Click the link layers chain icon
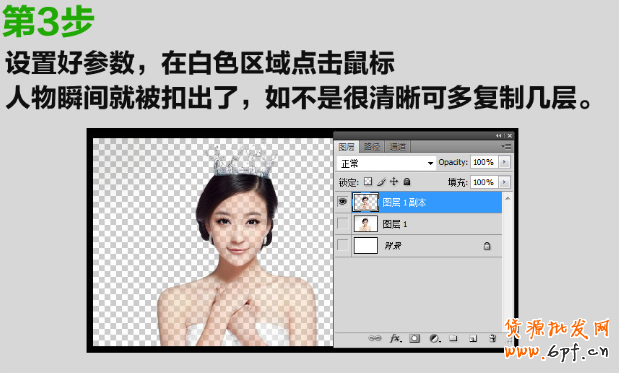 point(374,338)
